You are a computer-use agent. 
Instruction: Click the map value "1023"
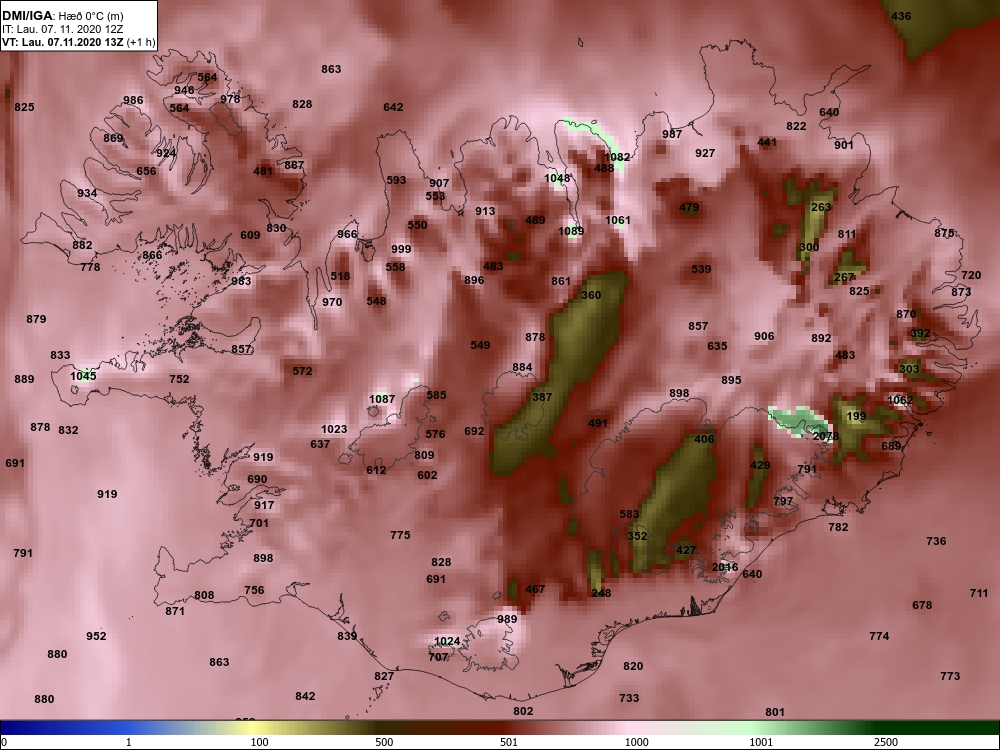click(334, 429)
